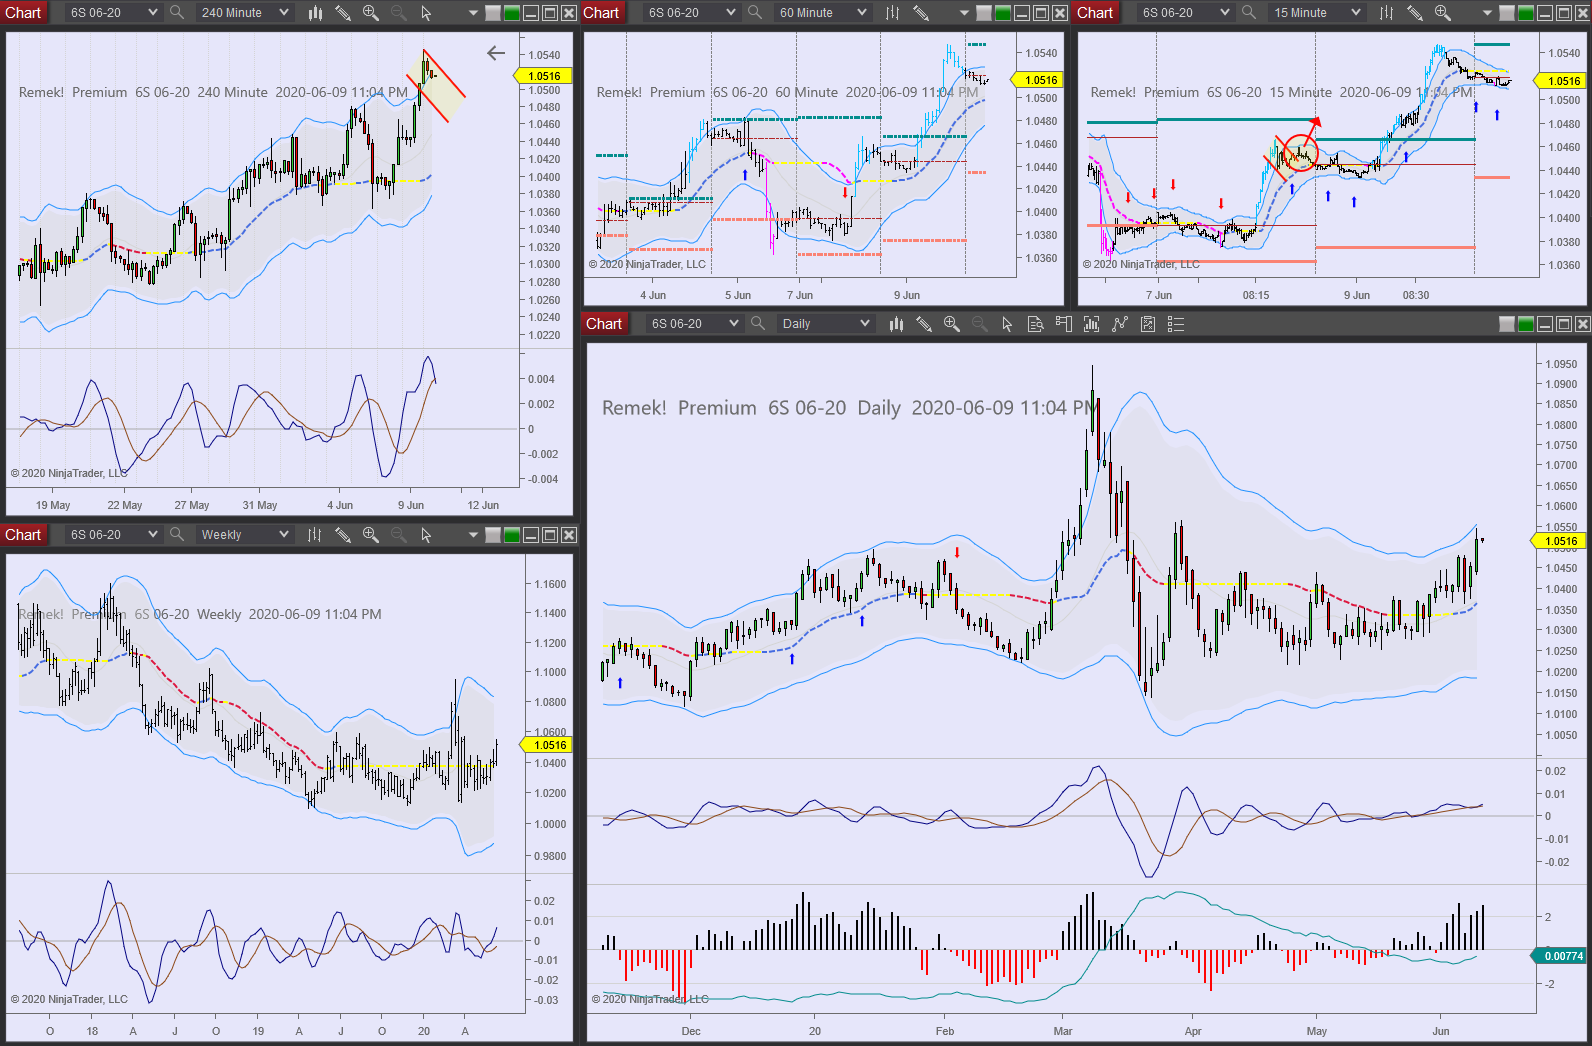Open chart Properties in Daily chart toolbar
Screen dimensions: 1592x1046
(x=1176, y=324)
